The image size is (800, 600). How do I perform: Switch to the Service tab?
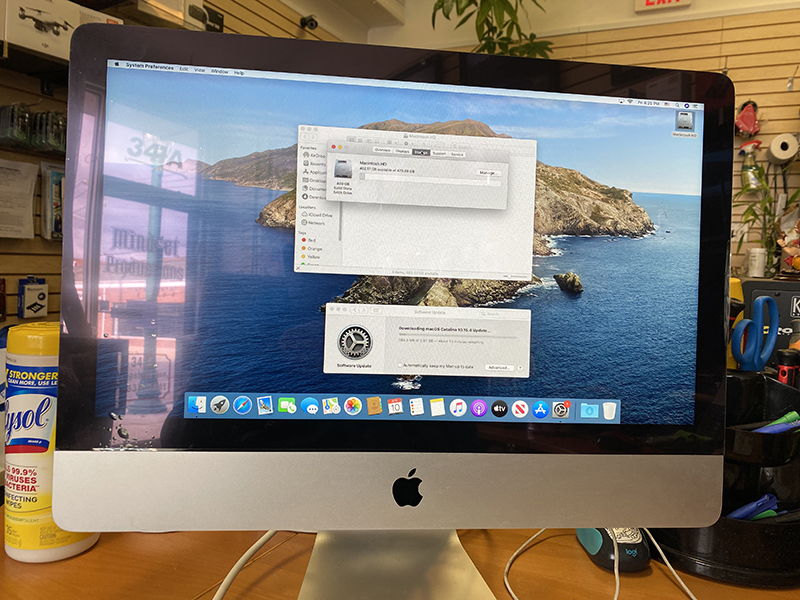457,155
